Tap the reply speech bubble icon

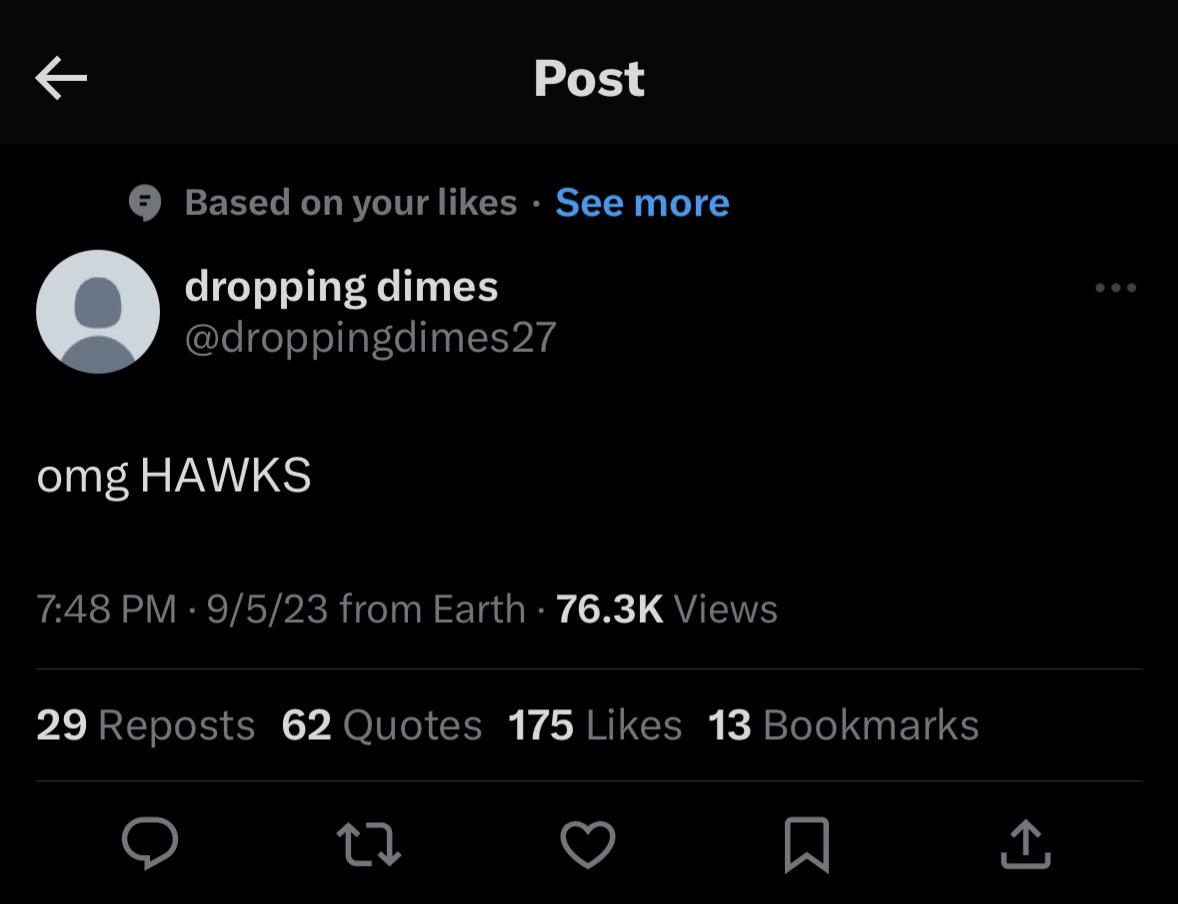pos(150,843)
